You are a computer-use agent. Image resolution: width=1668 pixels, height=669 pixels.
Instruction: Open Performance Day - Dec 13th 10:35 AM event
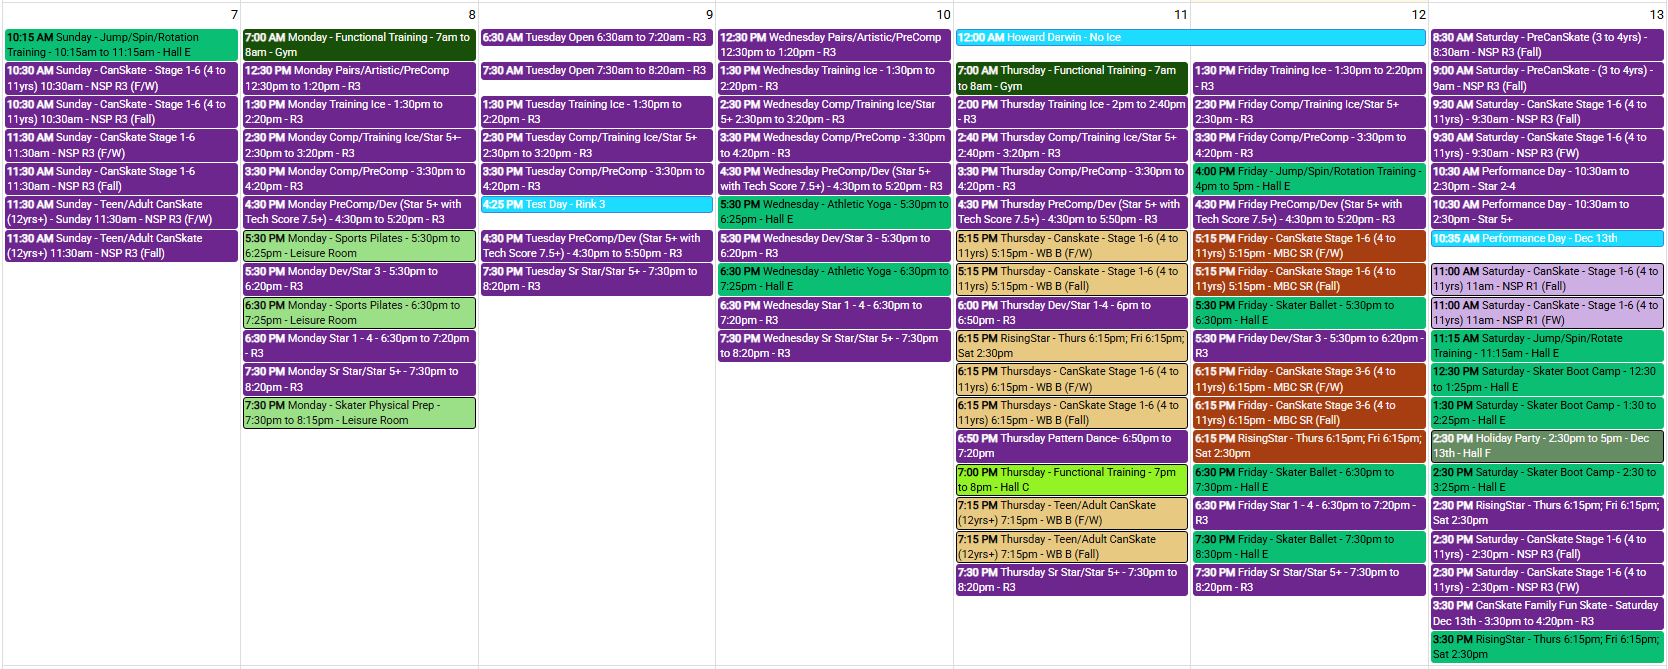click(1547, 239)
